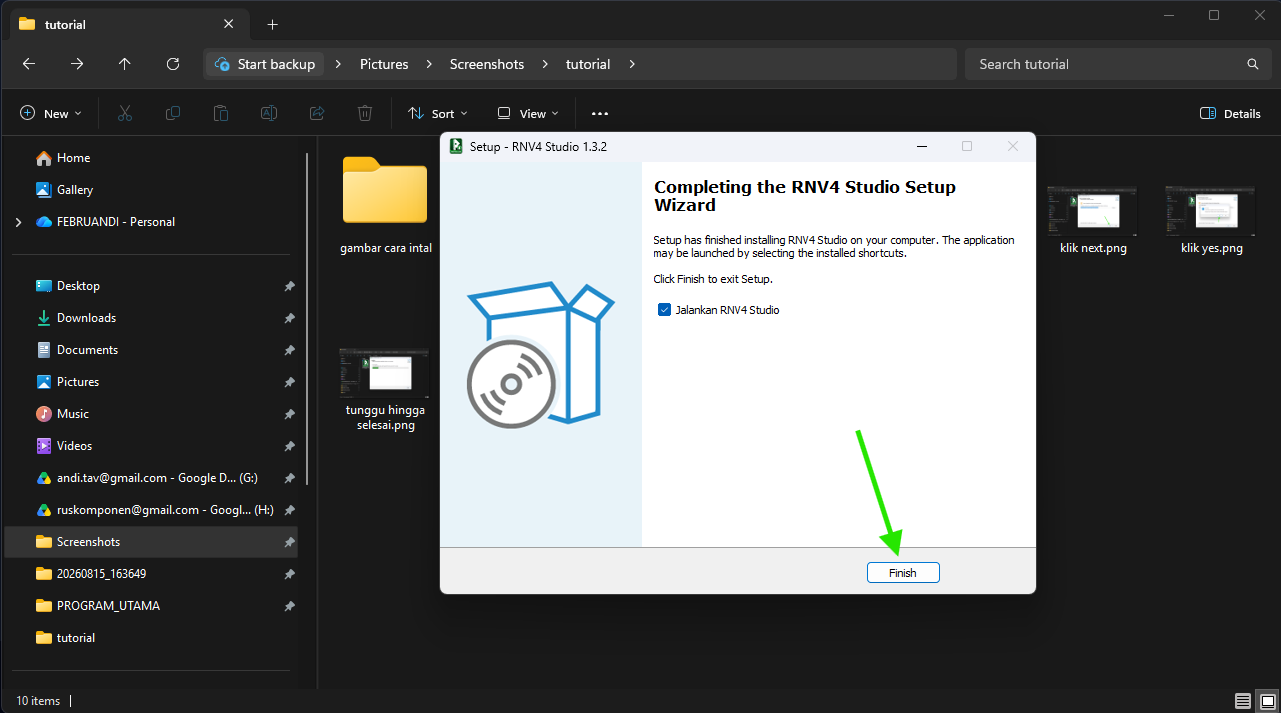
Task: Select Screenshots breadcrumb in address bar
Action: point(487,64)
